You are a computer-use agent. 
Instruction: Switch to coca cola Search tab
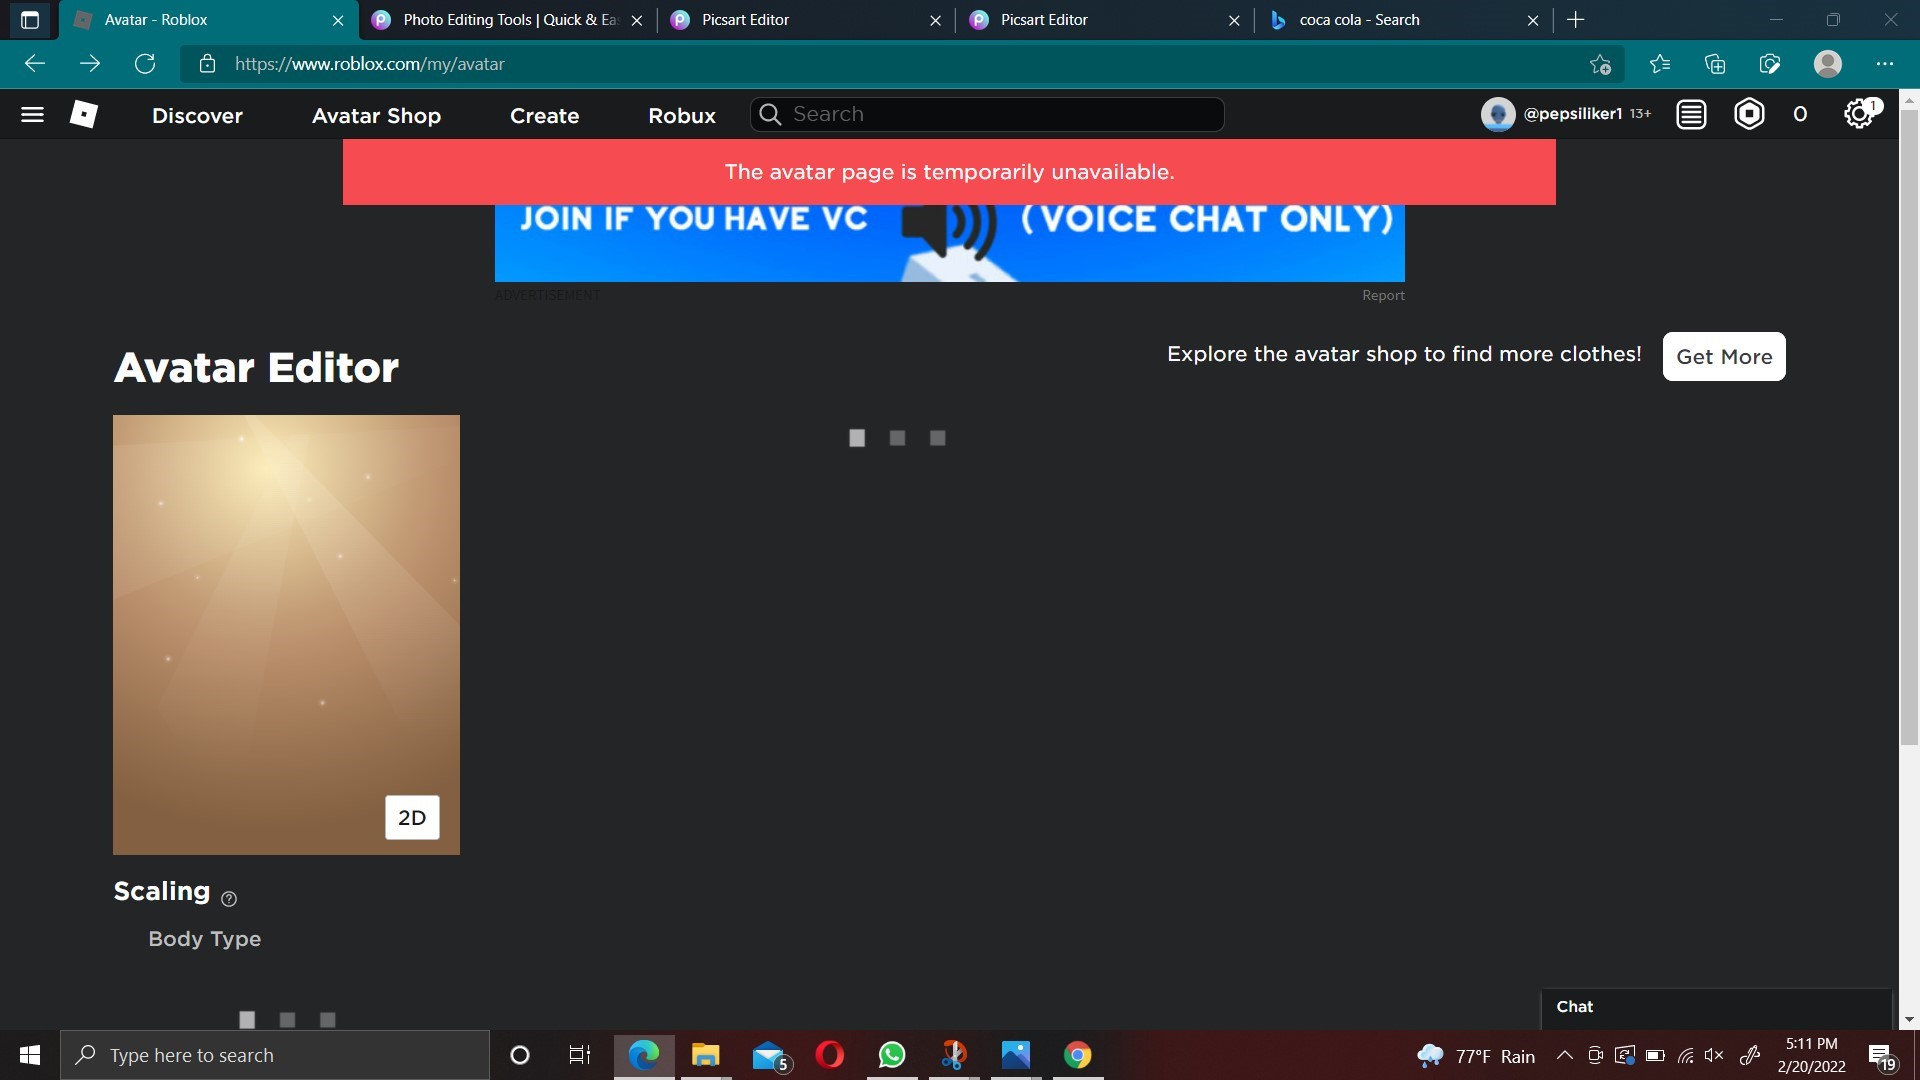pos(1404,20)
